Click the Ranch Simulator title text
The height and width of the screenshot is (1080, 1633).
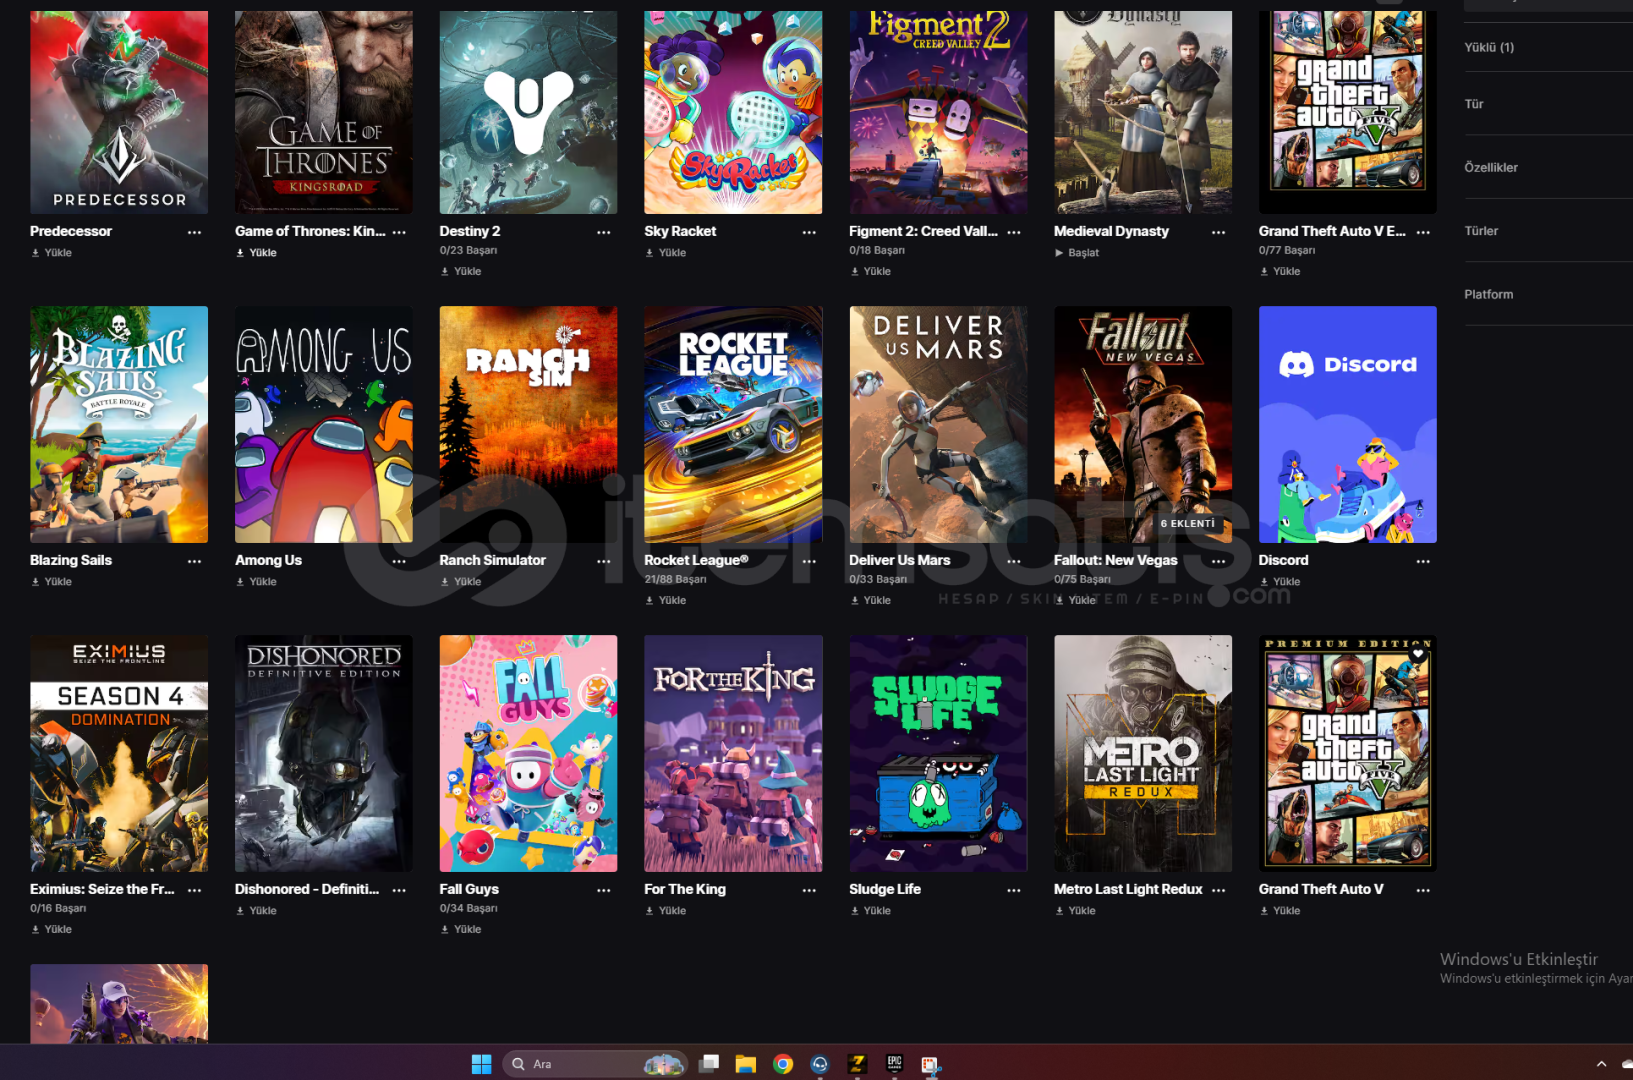coord(493,561)
